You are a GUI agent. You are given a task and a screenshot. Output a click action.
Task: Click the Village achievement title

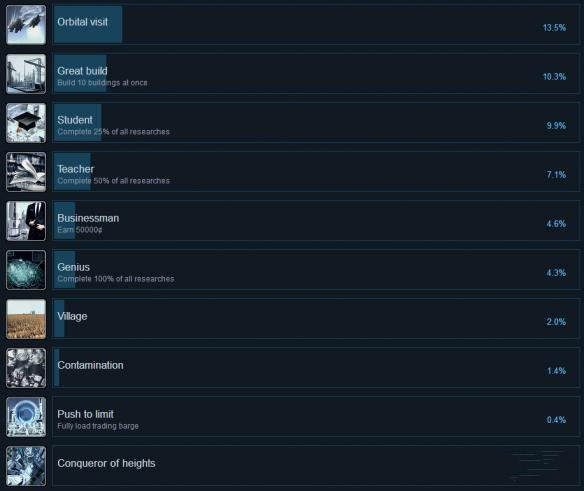[72, 316]
